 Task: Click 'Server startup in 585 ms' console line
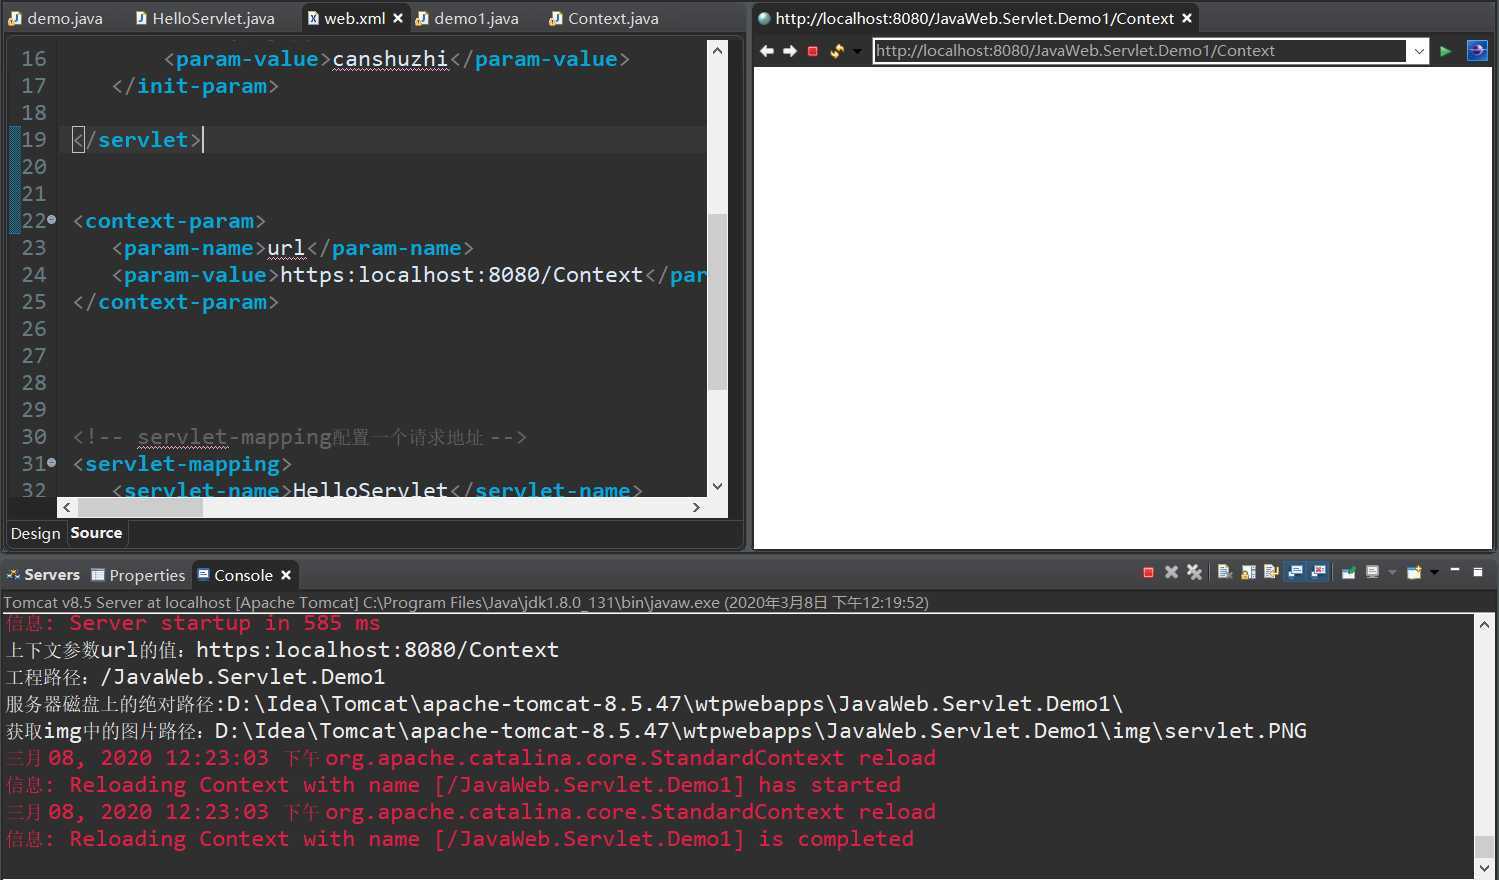pos(193,623)
